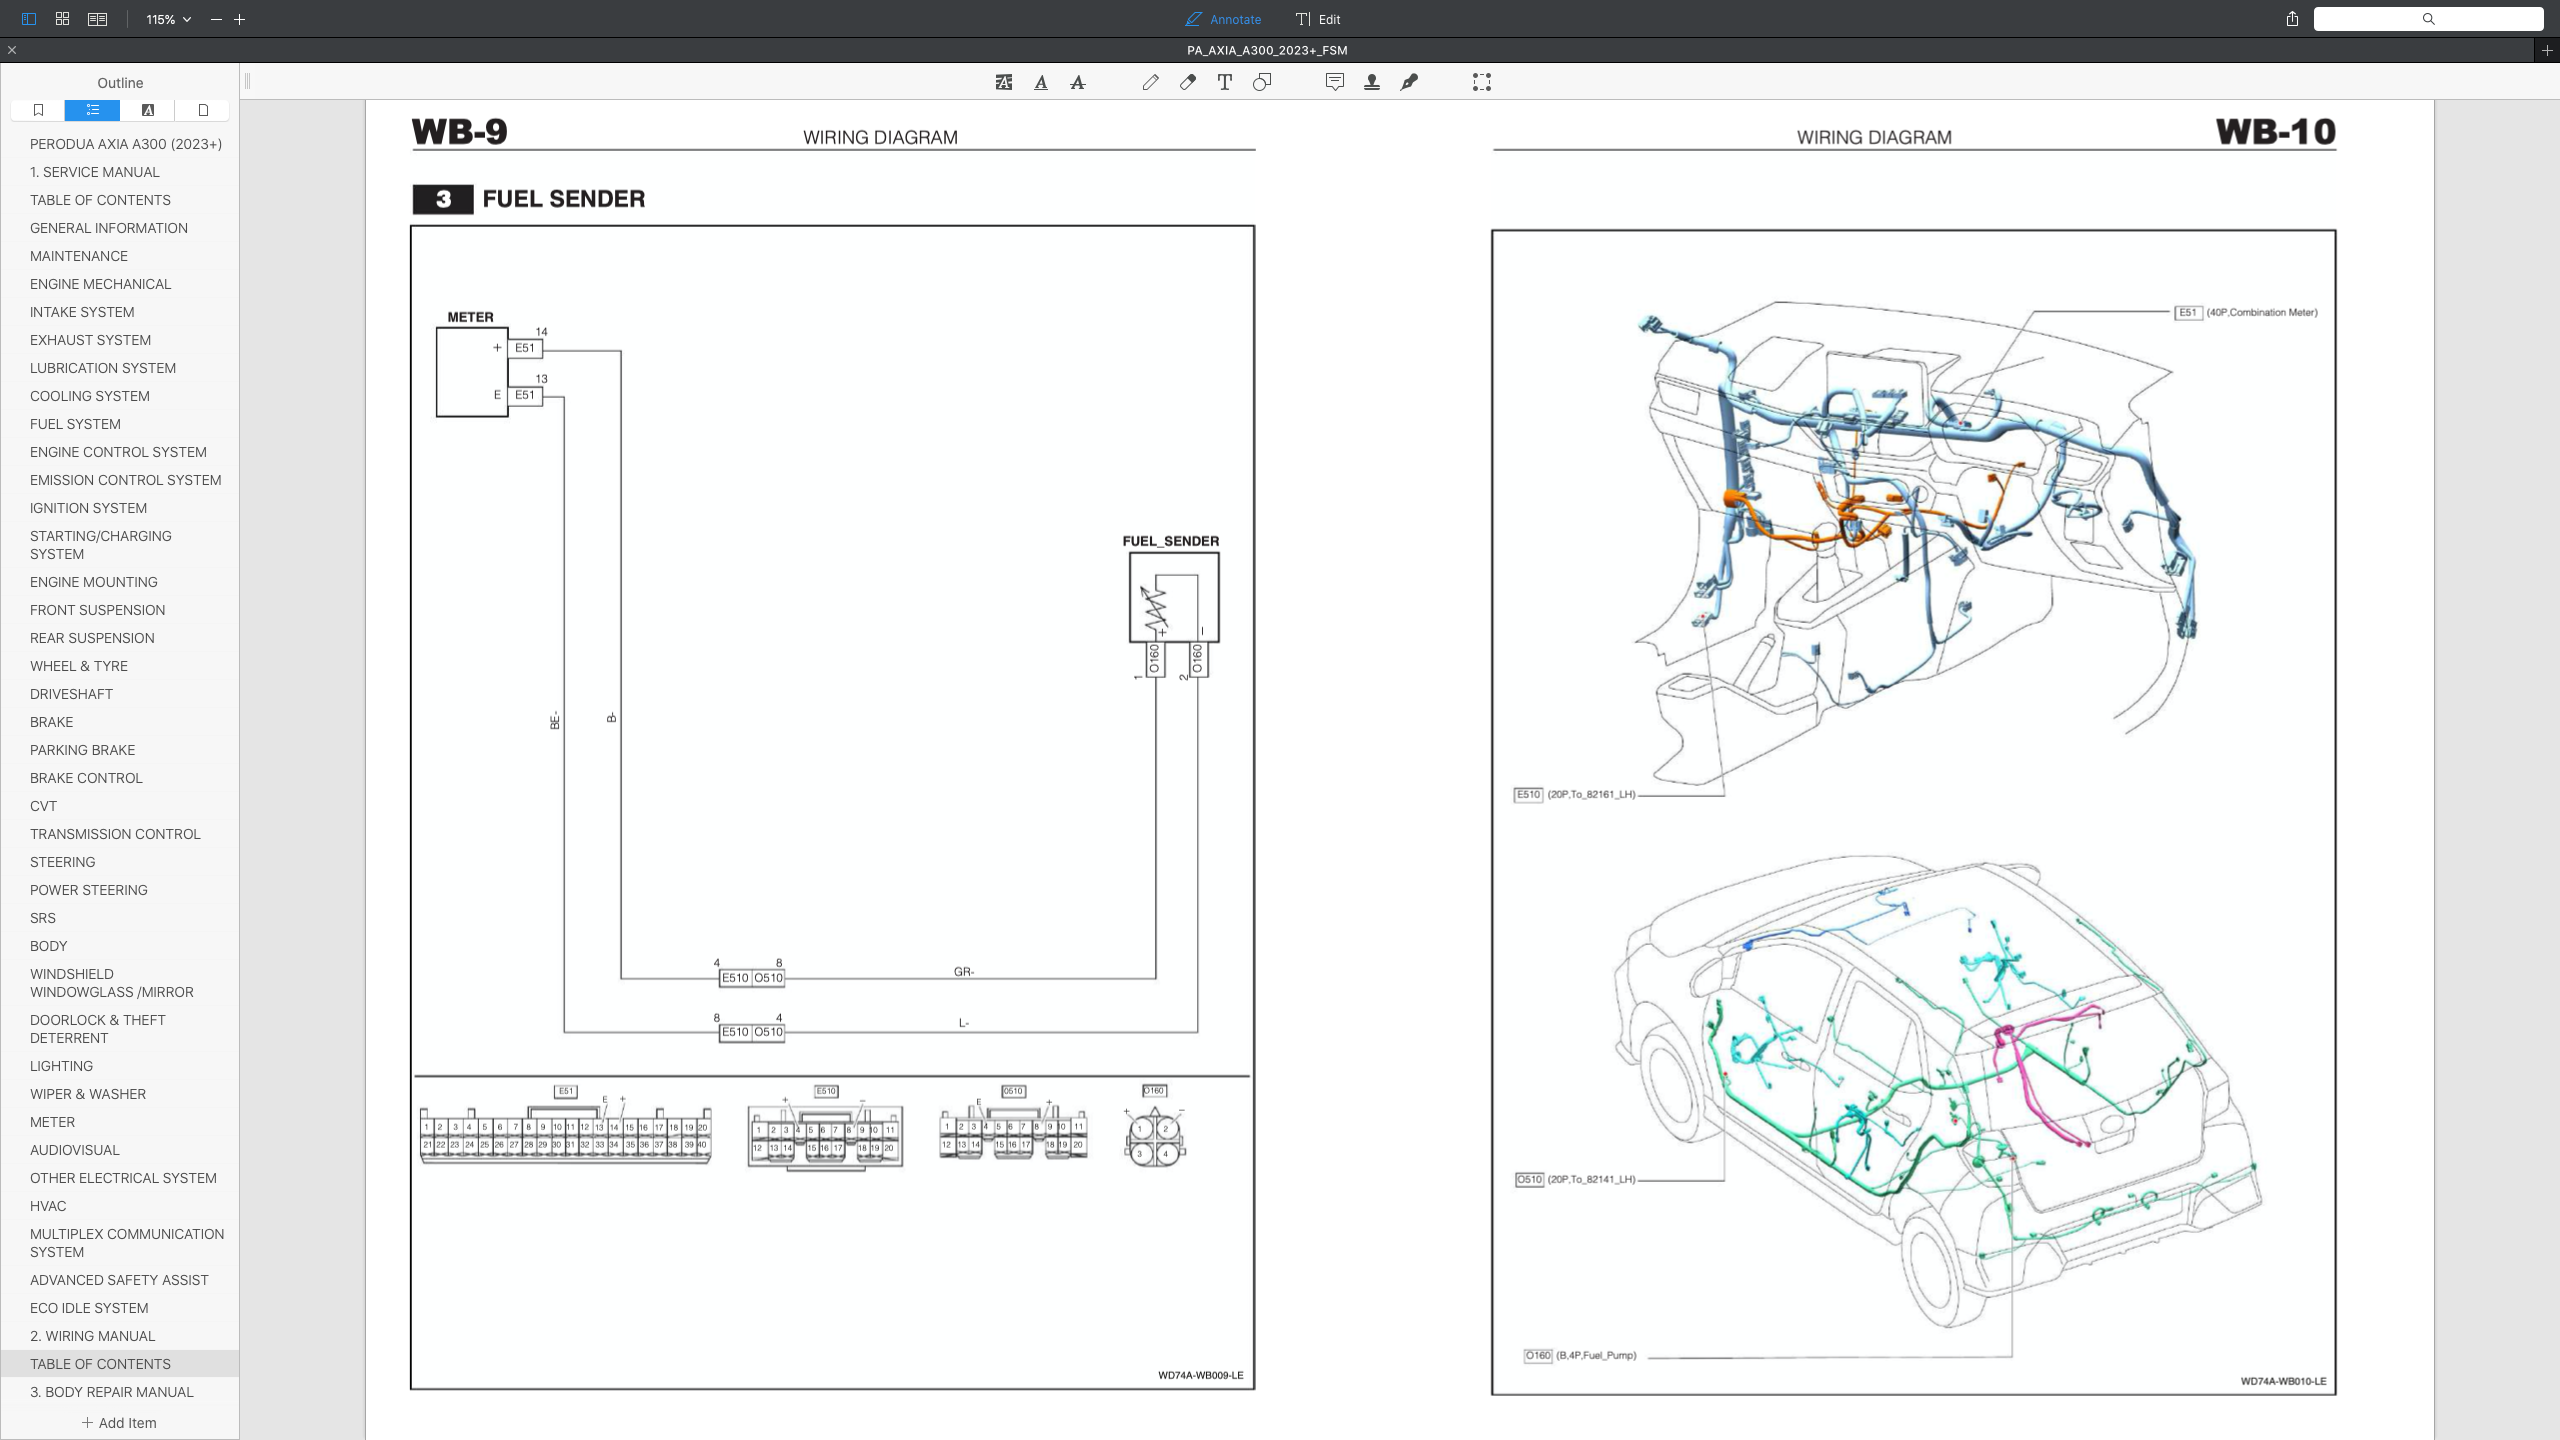Switch to thumbnail grid view

click(x=62, y=19)
